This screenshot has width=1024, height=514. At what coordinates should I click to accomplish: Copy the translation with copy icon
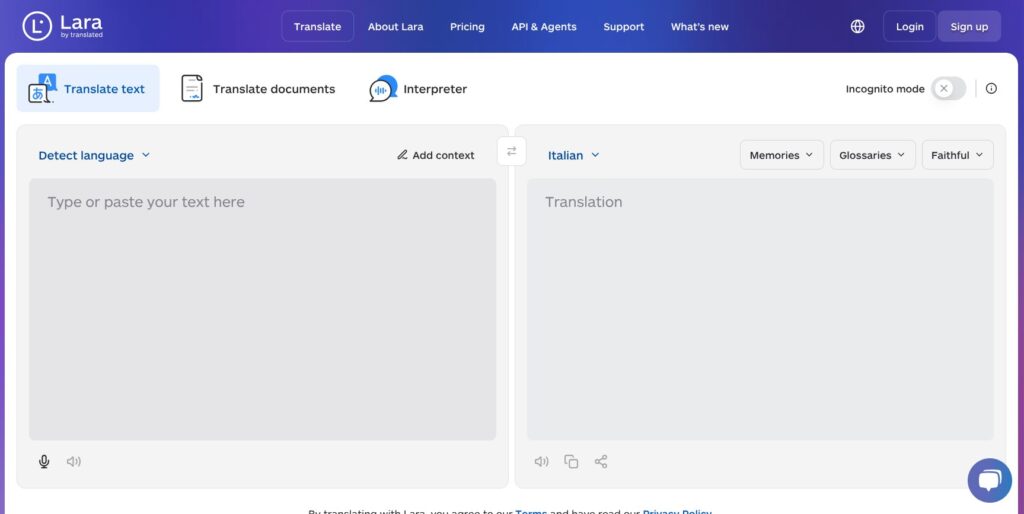point(571,462)
